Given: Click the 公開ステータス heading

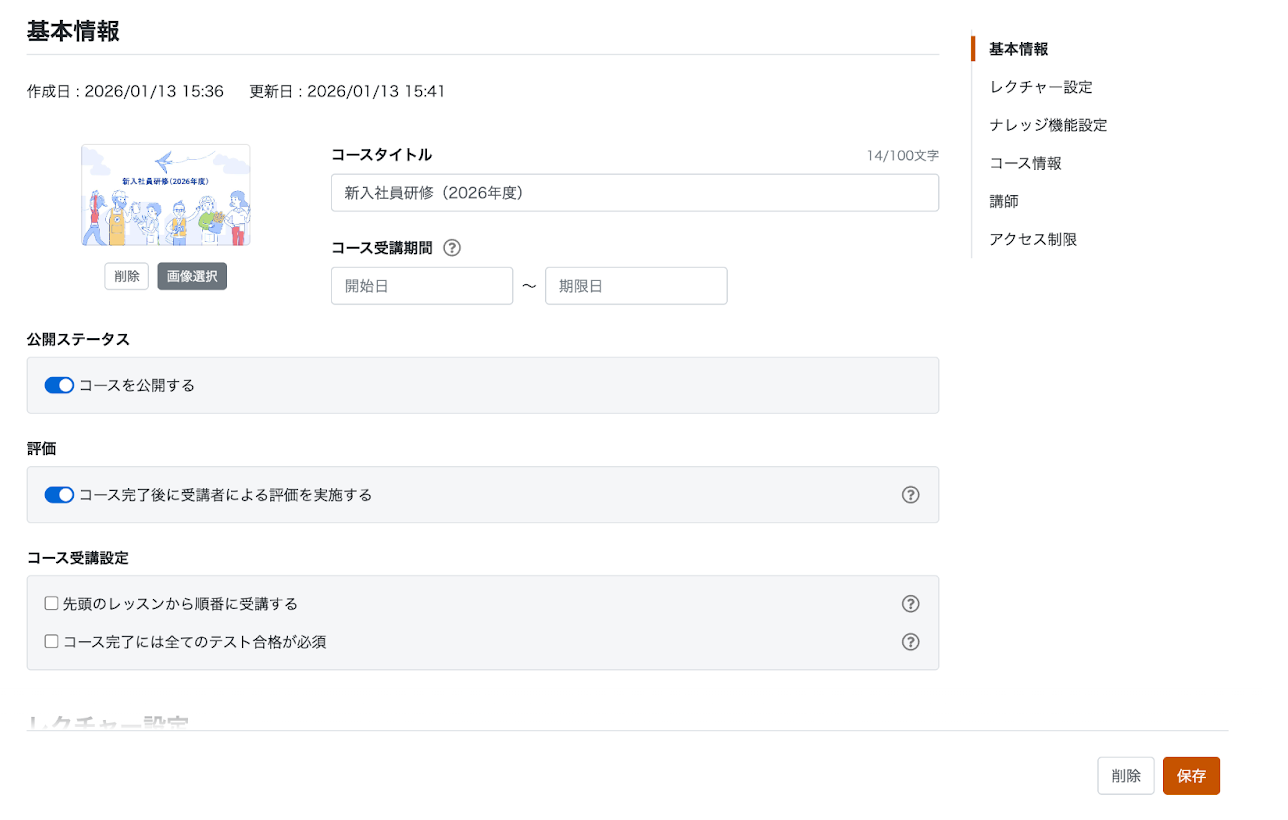Looking at the screenshot, I should 78,339.
